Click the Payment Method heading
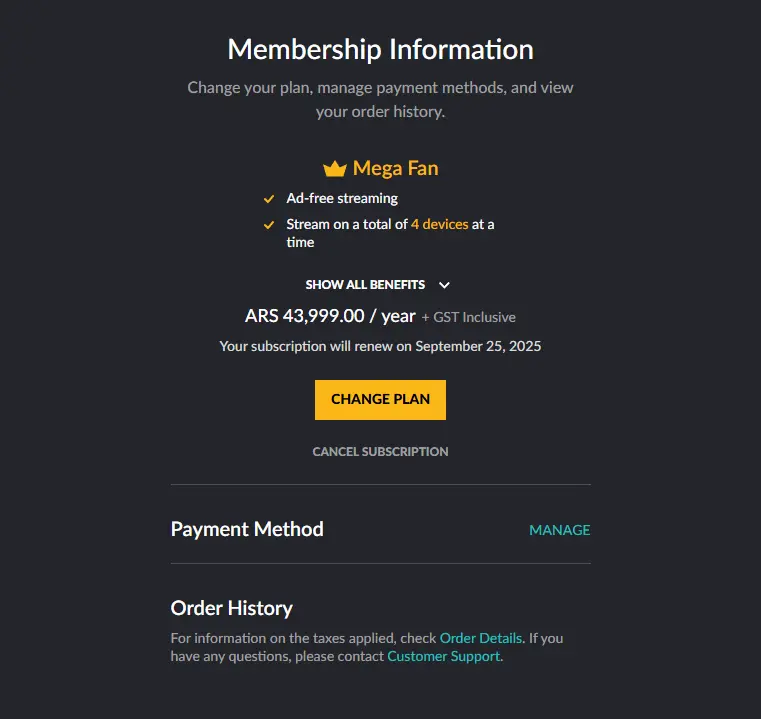 pyautogui.click(x=247, y=529)
